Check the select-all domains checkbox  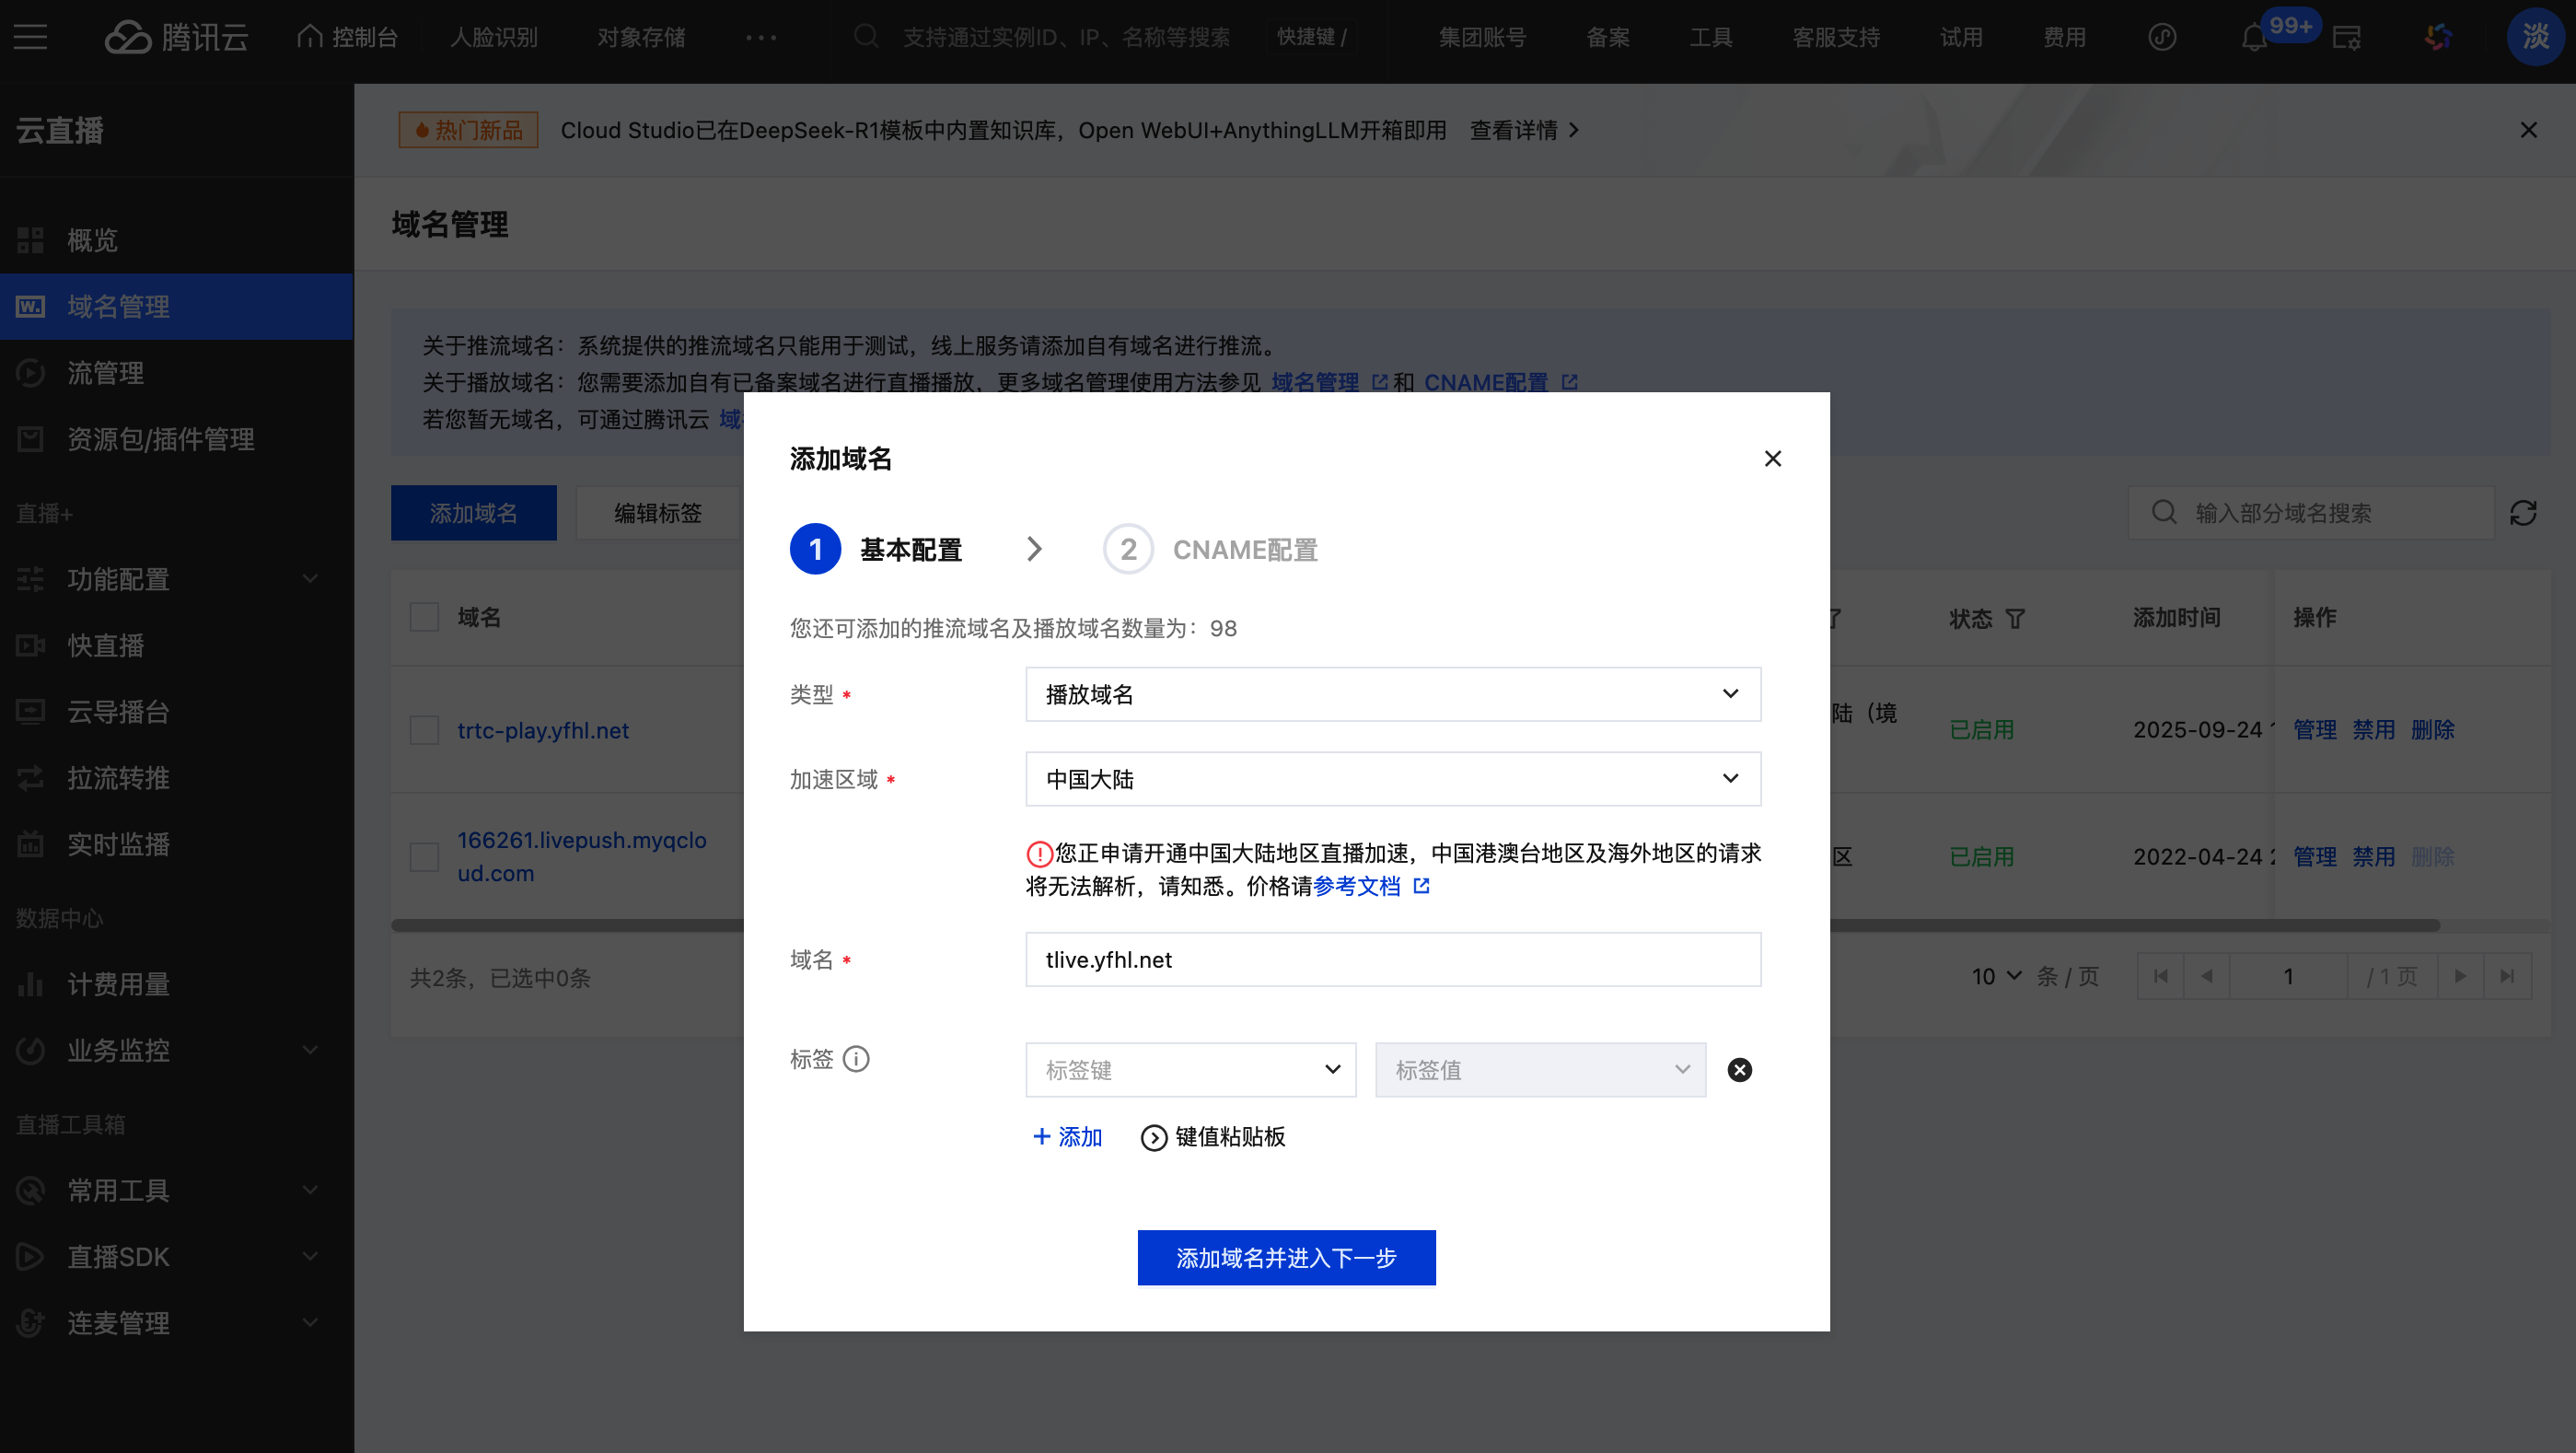(424, 617)
